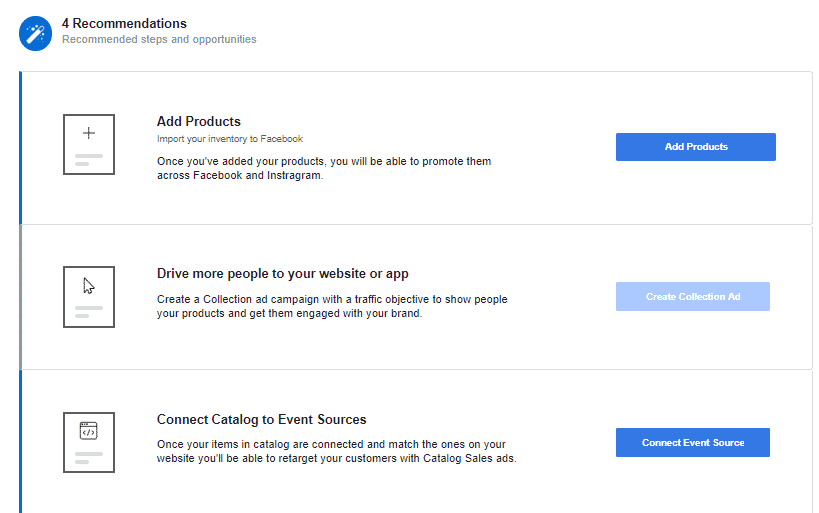
Task: Click the magic wand recommendations icon
Action: [35, 33]
